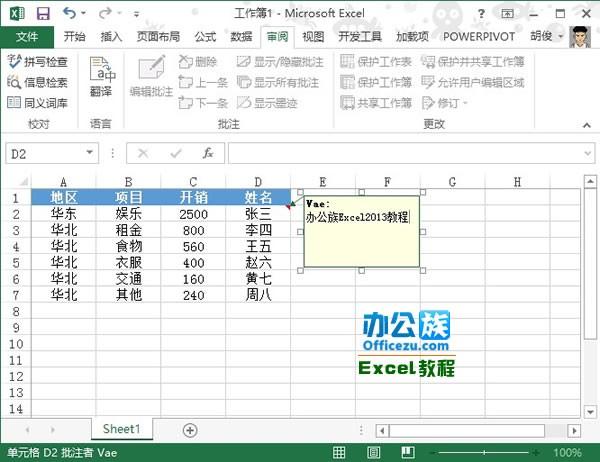Select the Sheet1 sheet tab

(x=122, y=429)
